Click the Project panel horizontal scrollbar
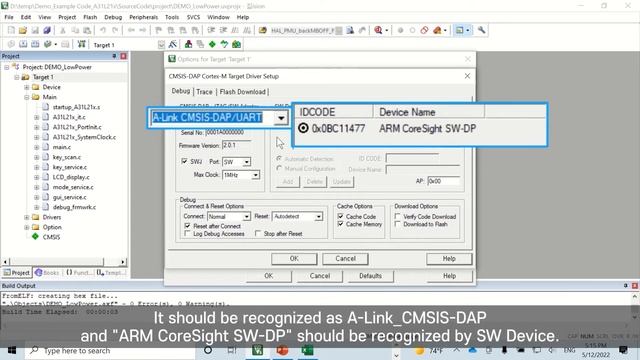The image size is (640, 360). coord(64,262)
